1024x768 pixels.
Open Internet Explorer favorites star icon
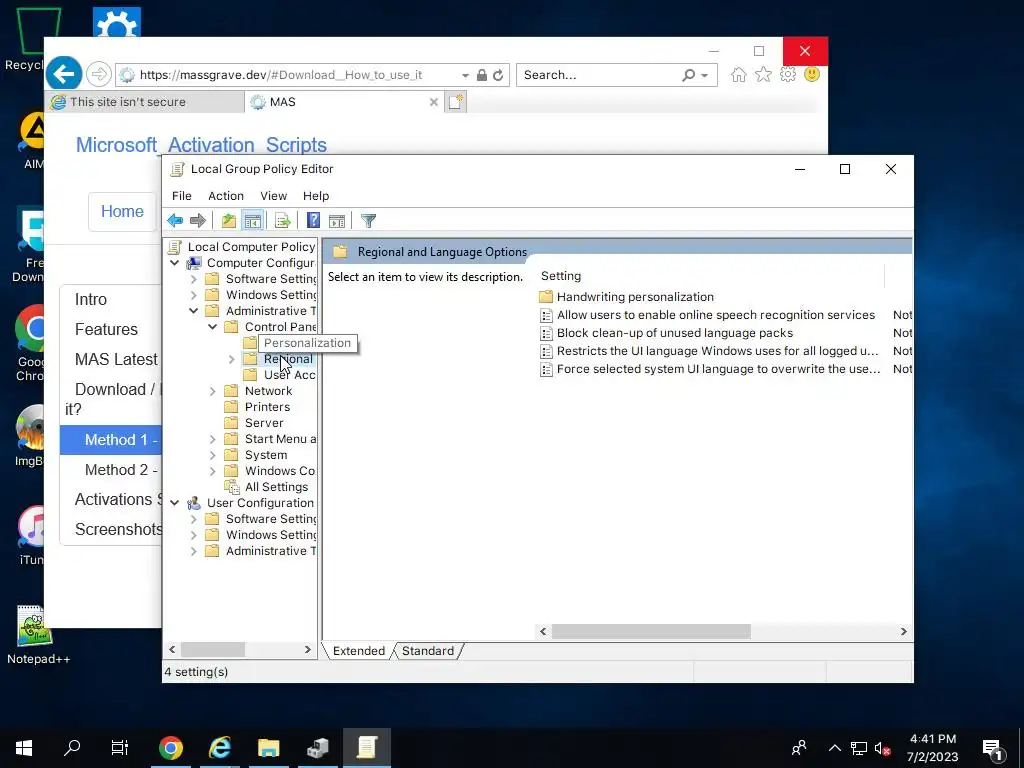(763, 74)
